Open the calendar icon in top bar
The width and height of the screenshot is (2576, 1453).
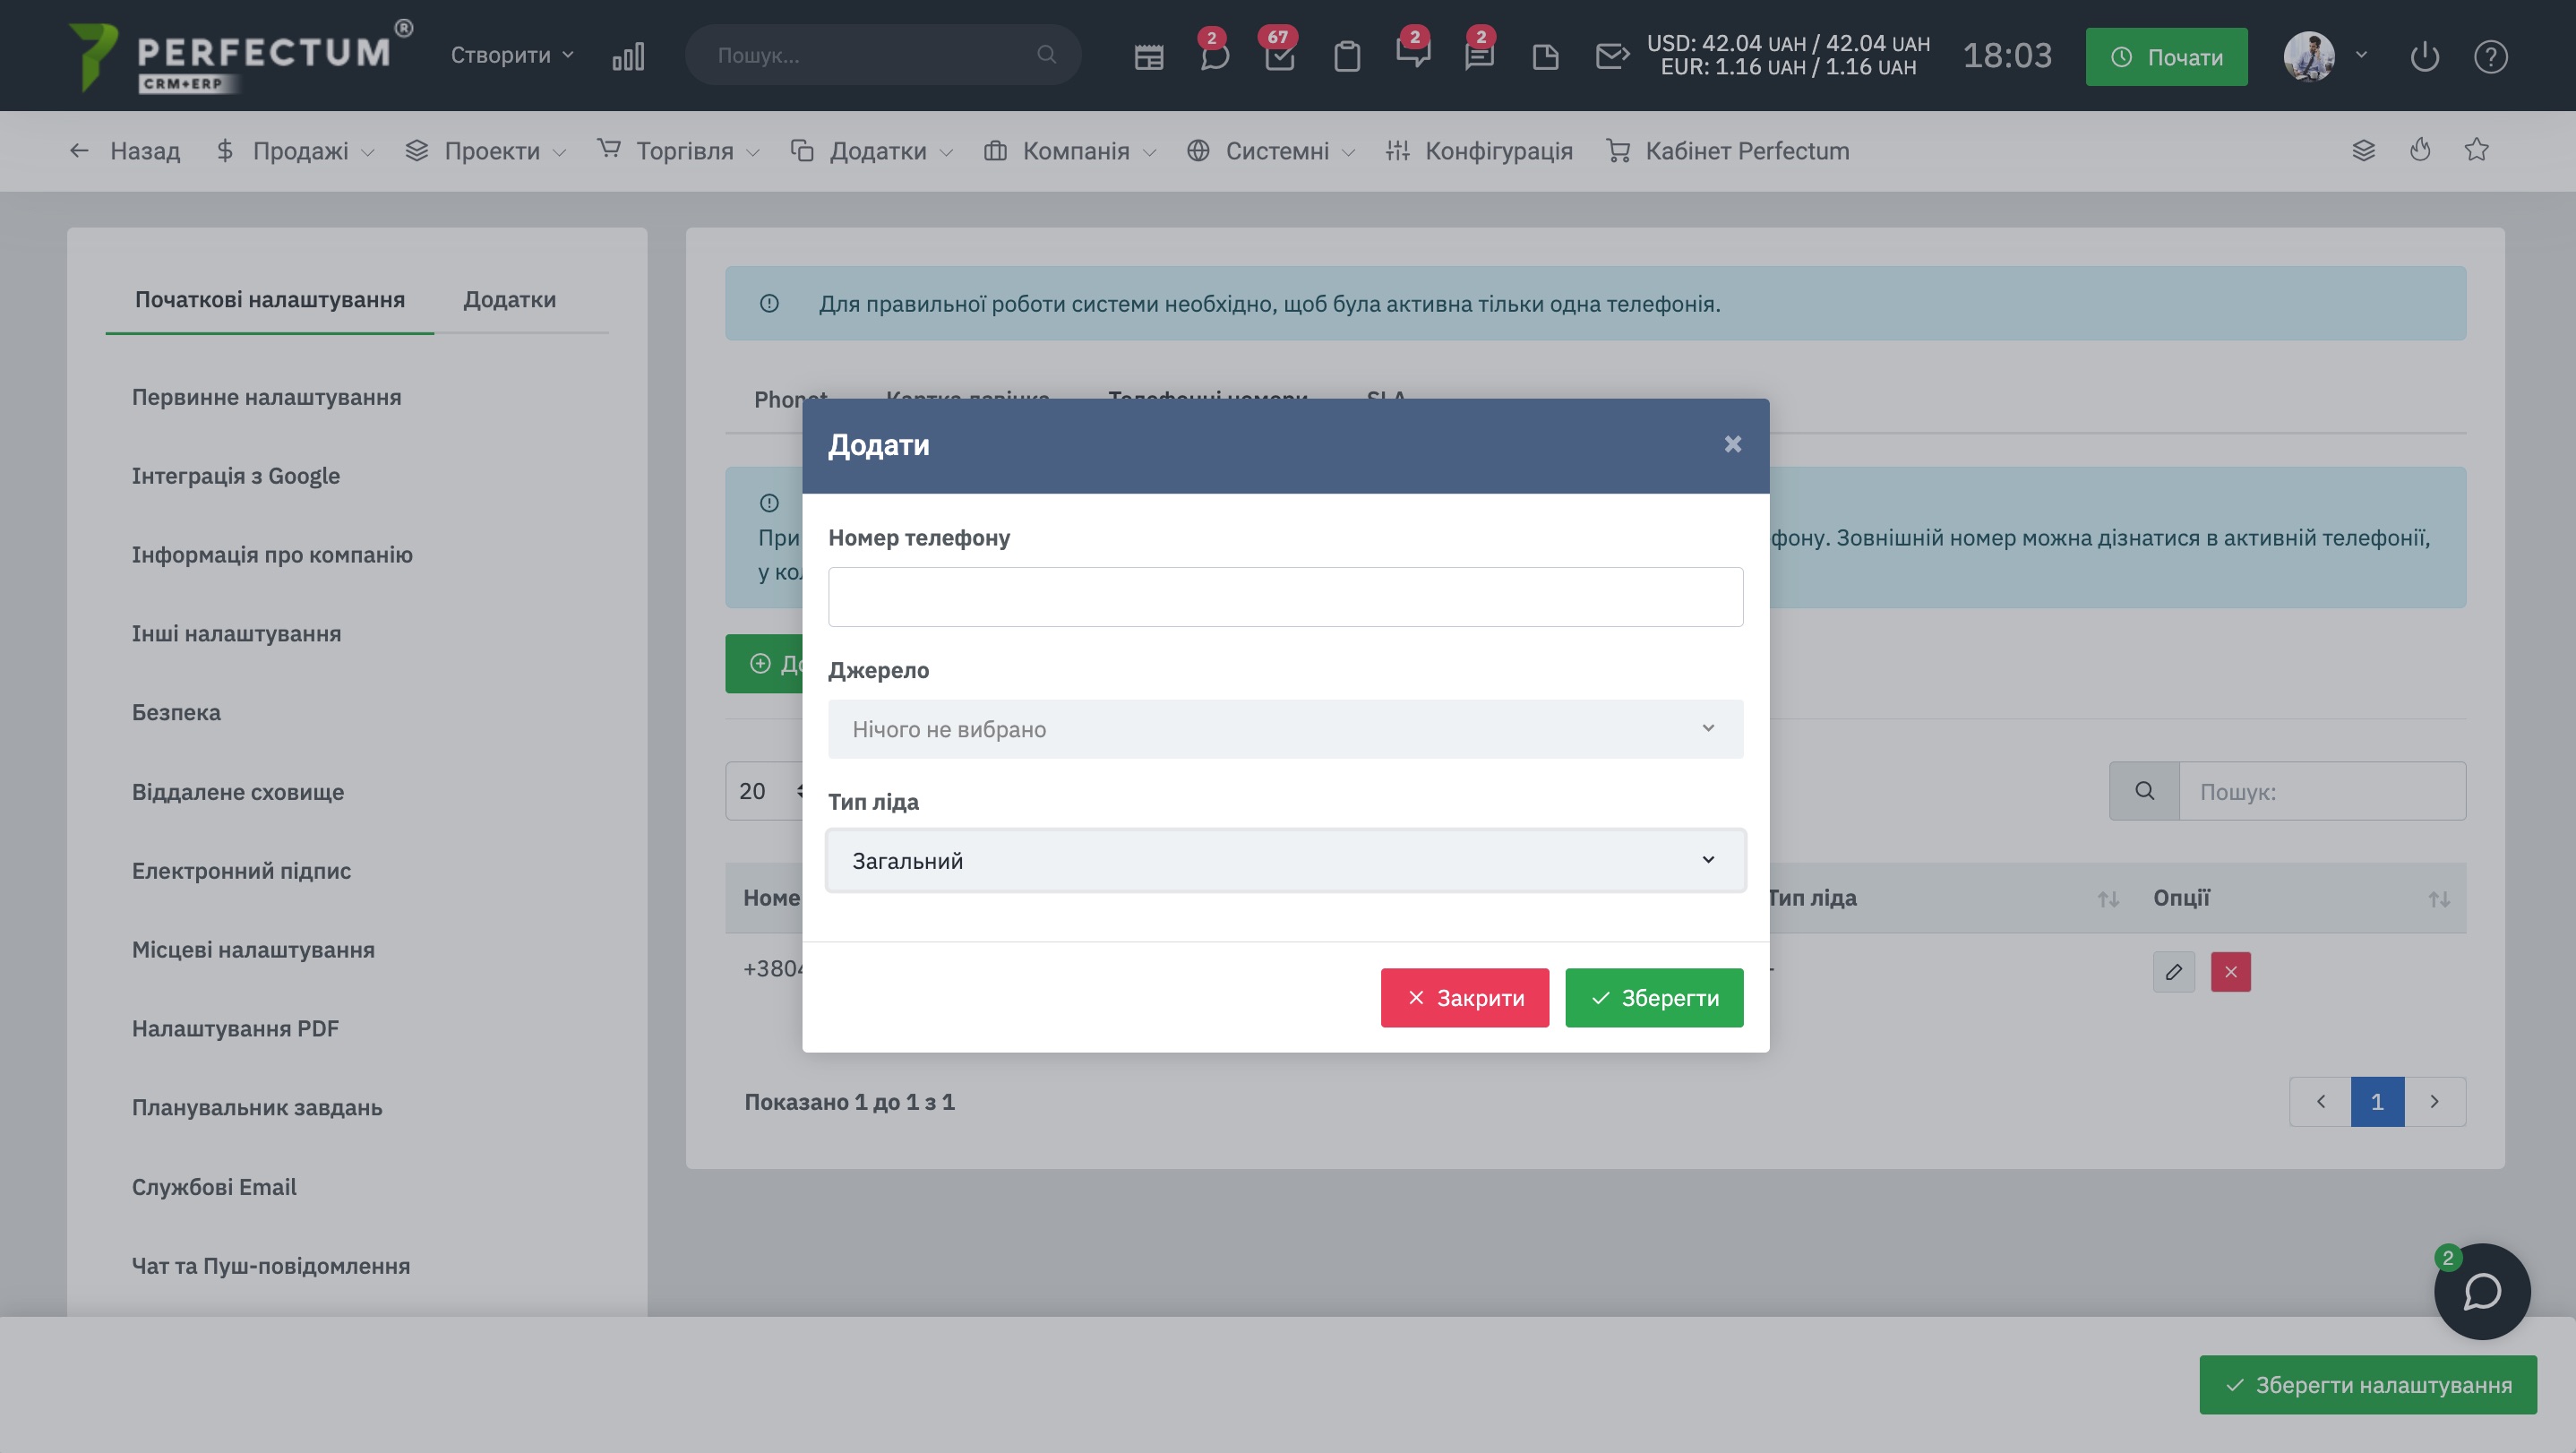1148,57
